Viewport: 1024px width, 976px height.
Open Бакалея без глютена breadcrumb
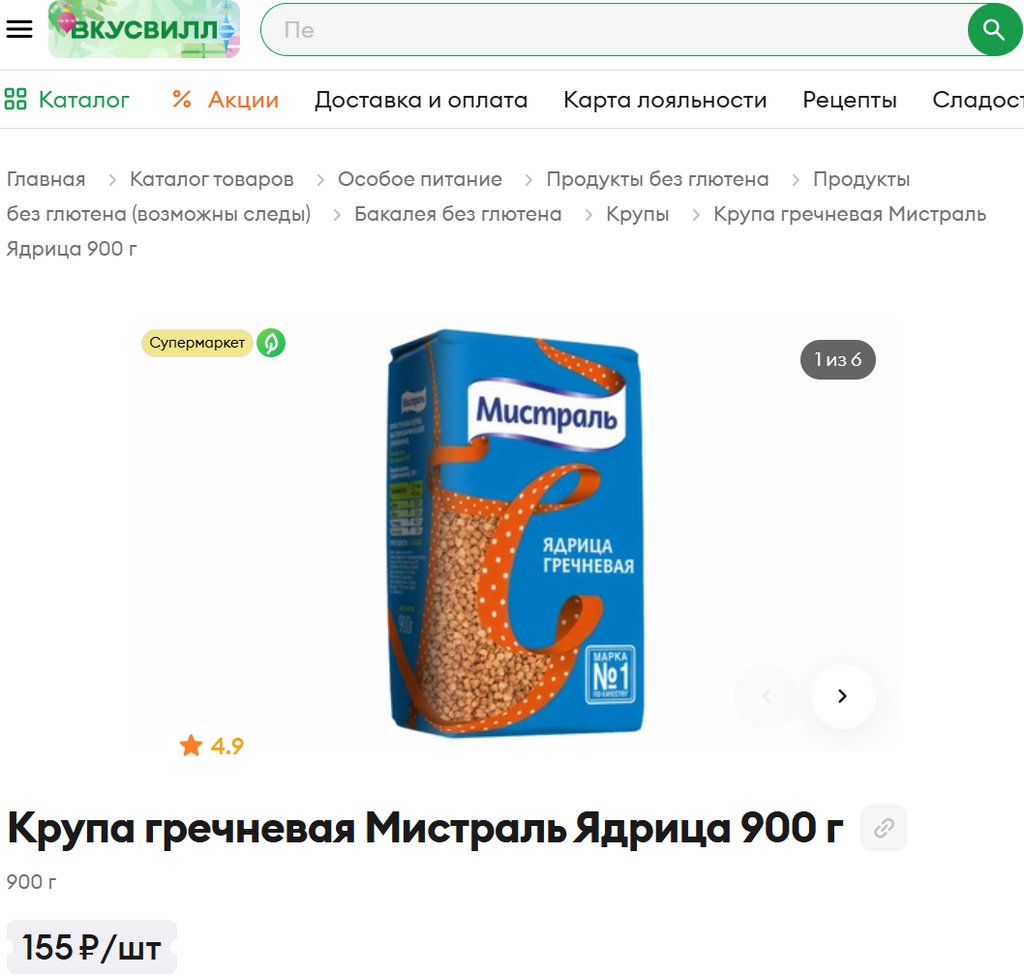pos(458,214)
